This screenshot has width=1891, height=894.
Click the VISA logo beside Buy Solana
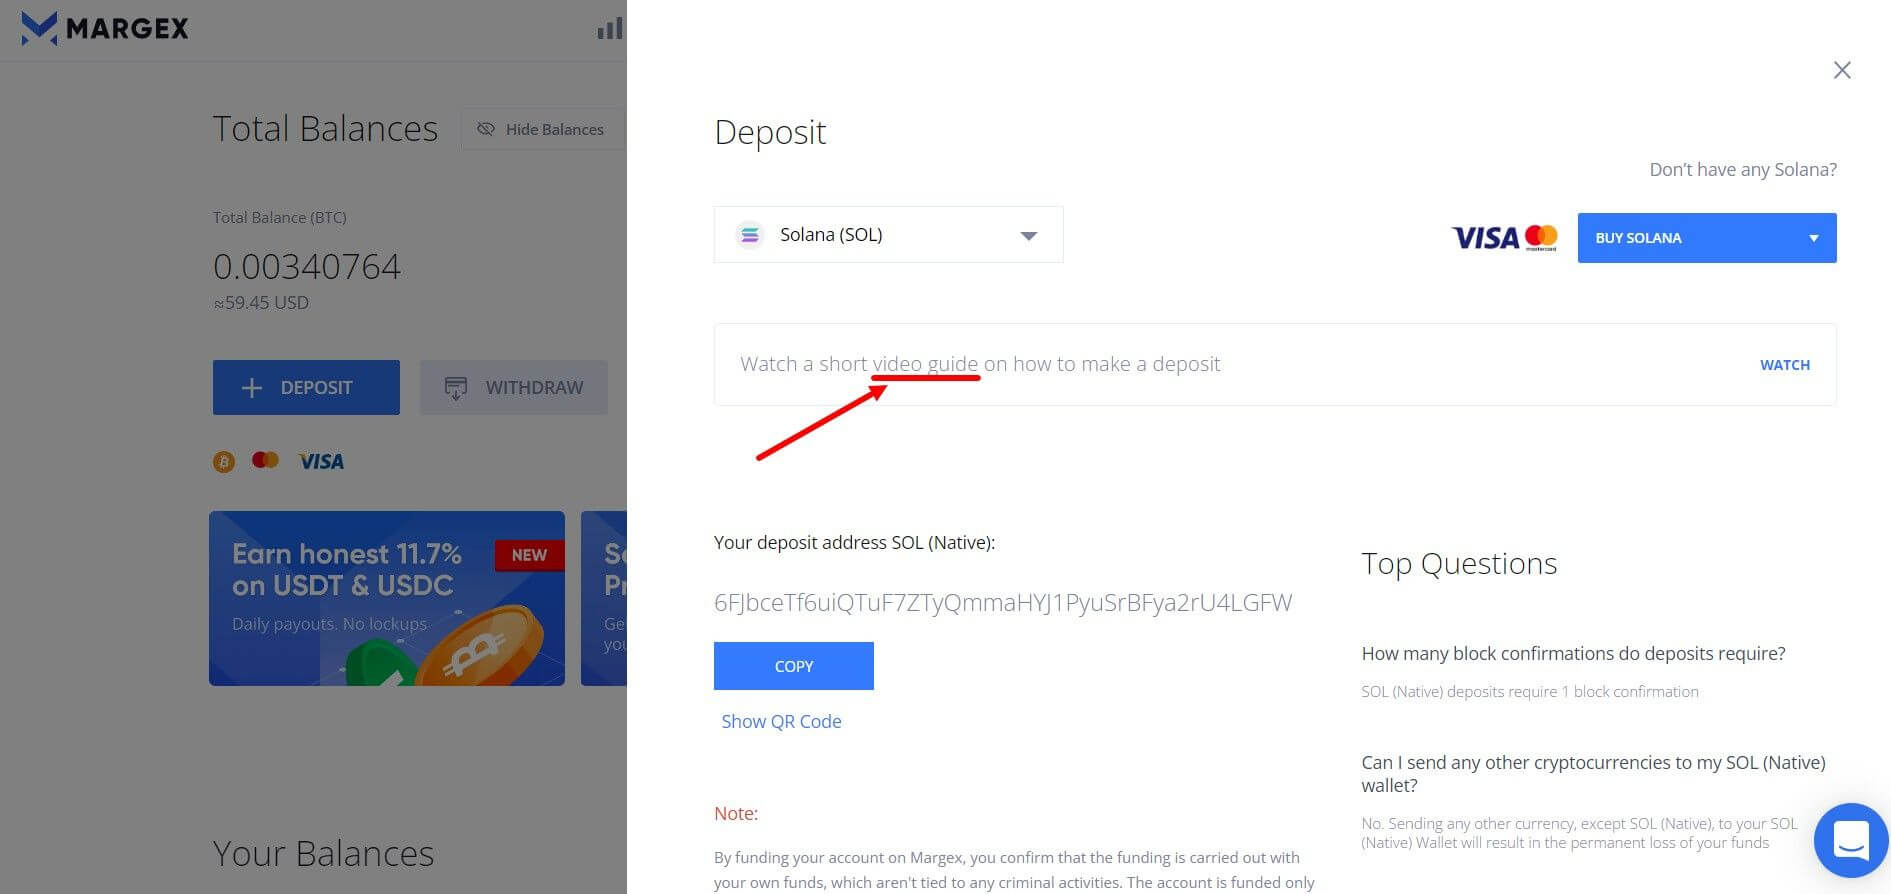[x=1485, y=238]
